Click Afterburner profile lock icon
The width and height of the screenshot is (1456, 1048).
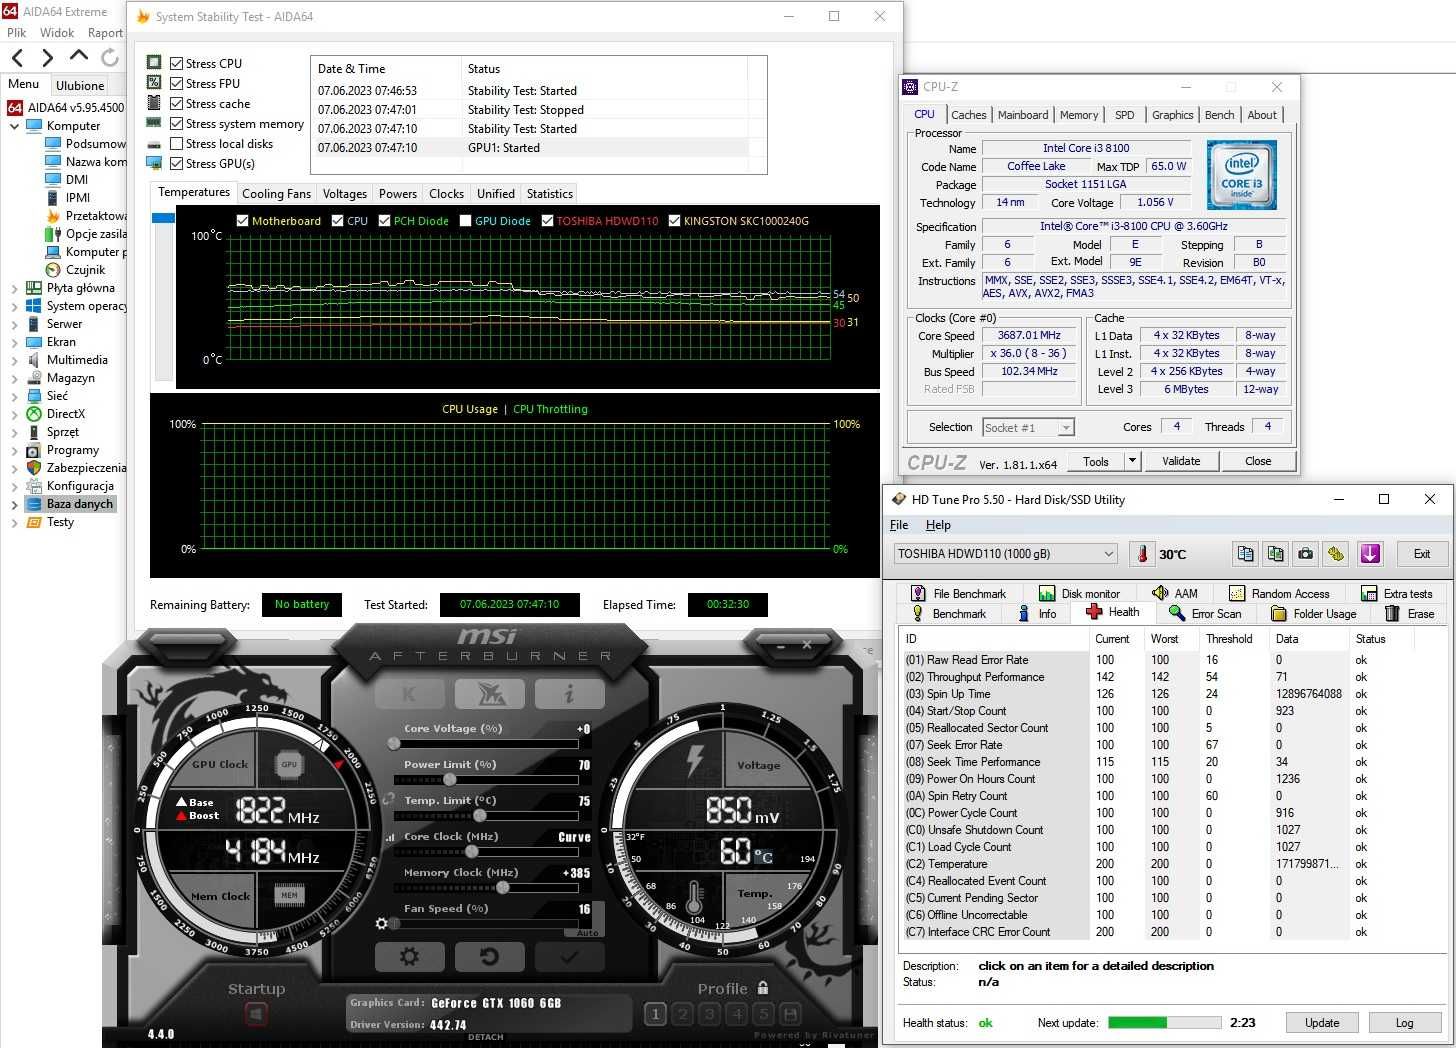[763, 988]
